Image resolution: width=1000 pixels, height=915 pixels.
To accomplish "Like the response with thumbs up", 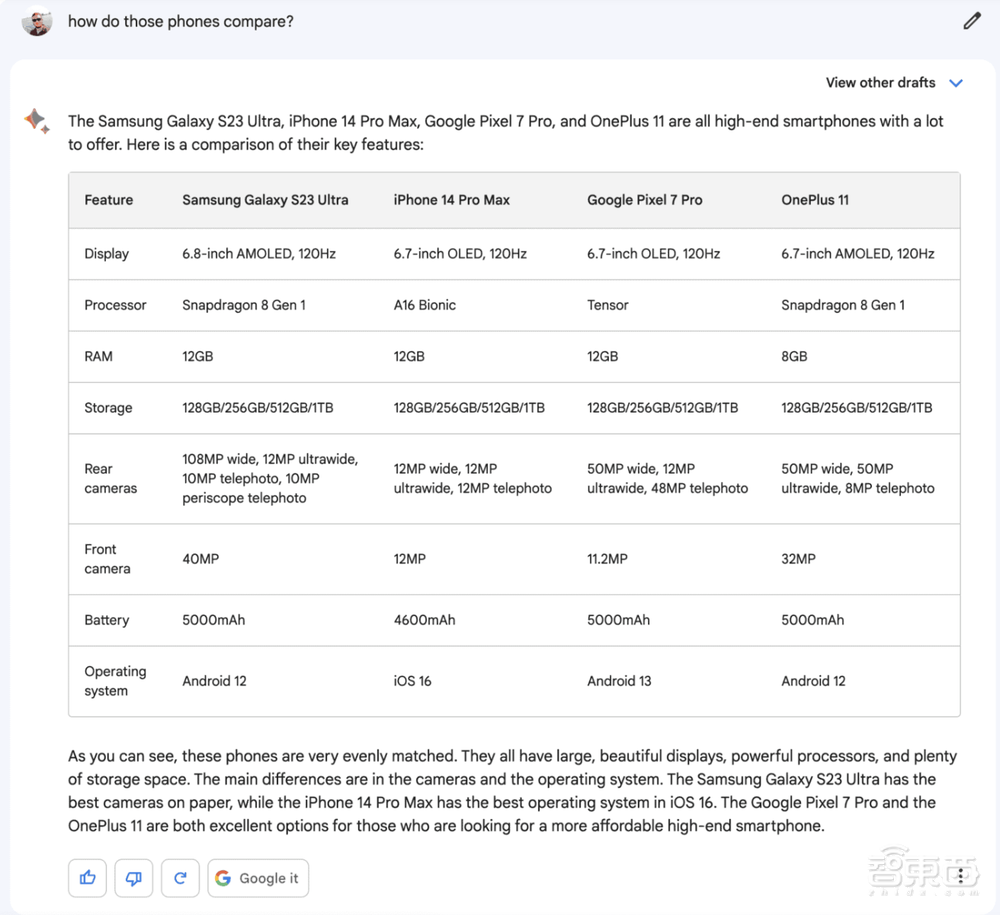I will pyautogui.click(x=88, y=878).
